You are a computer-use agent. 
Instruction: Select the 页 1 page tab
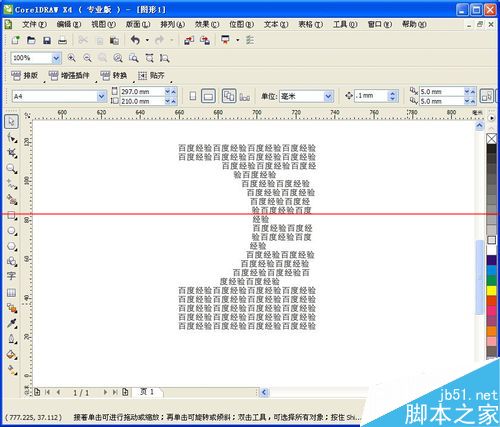coord(147,392)
